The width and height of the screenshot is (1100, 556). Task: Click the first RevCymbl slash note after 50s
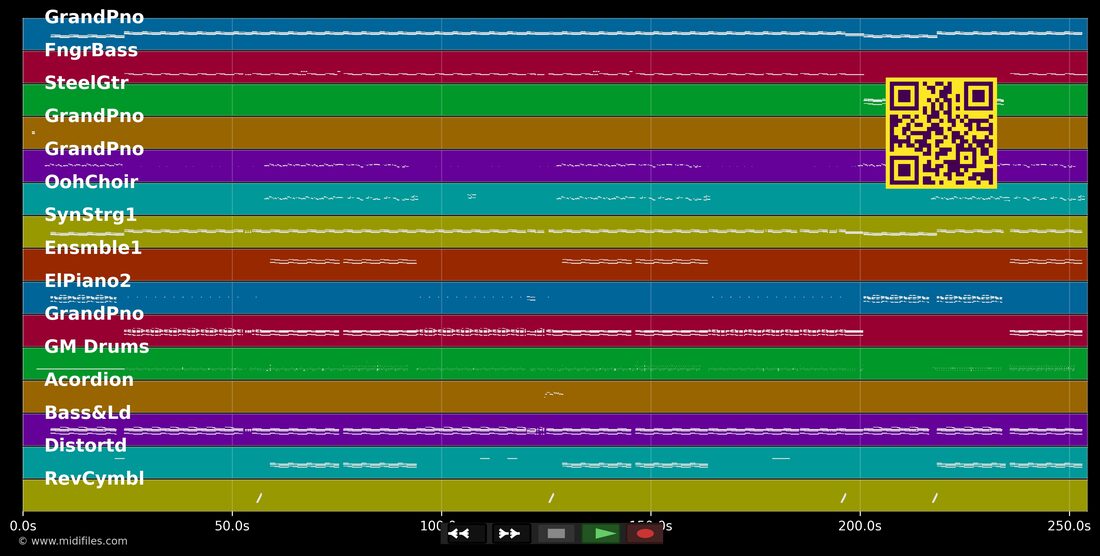click(259, 498)
